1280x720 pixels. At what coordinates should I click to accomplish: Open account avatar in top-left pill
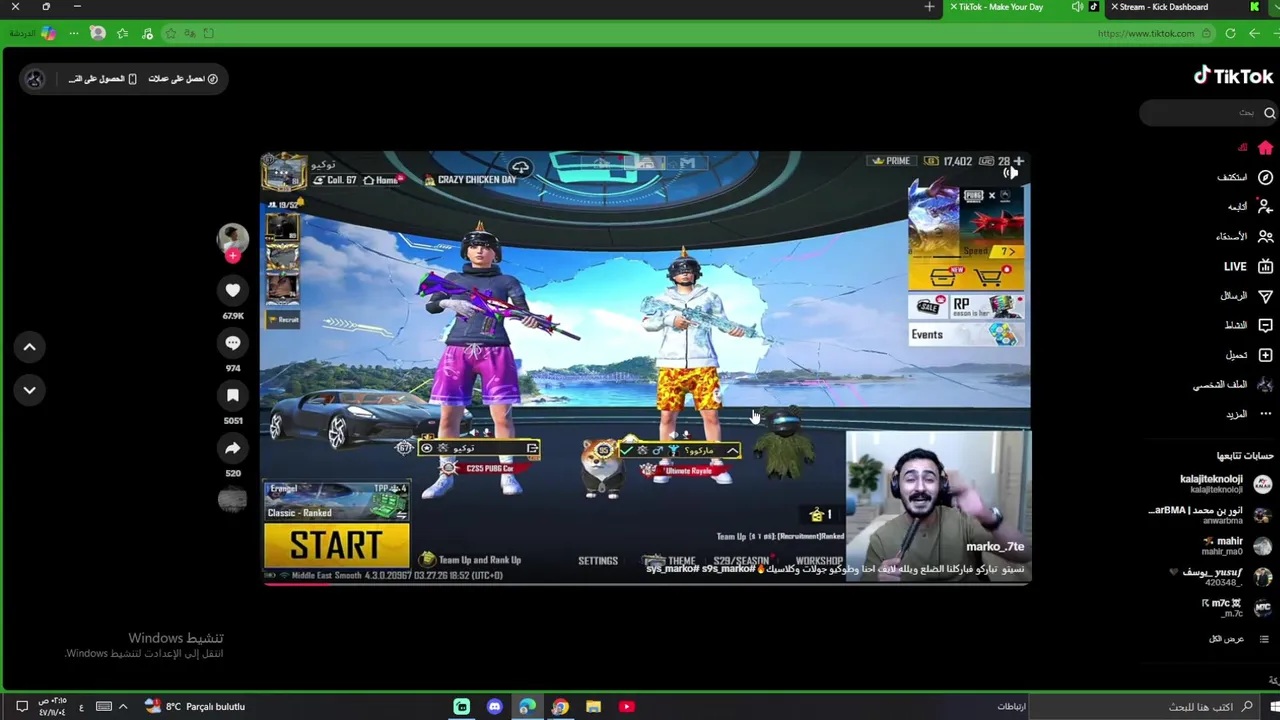35,79
